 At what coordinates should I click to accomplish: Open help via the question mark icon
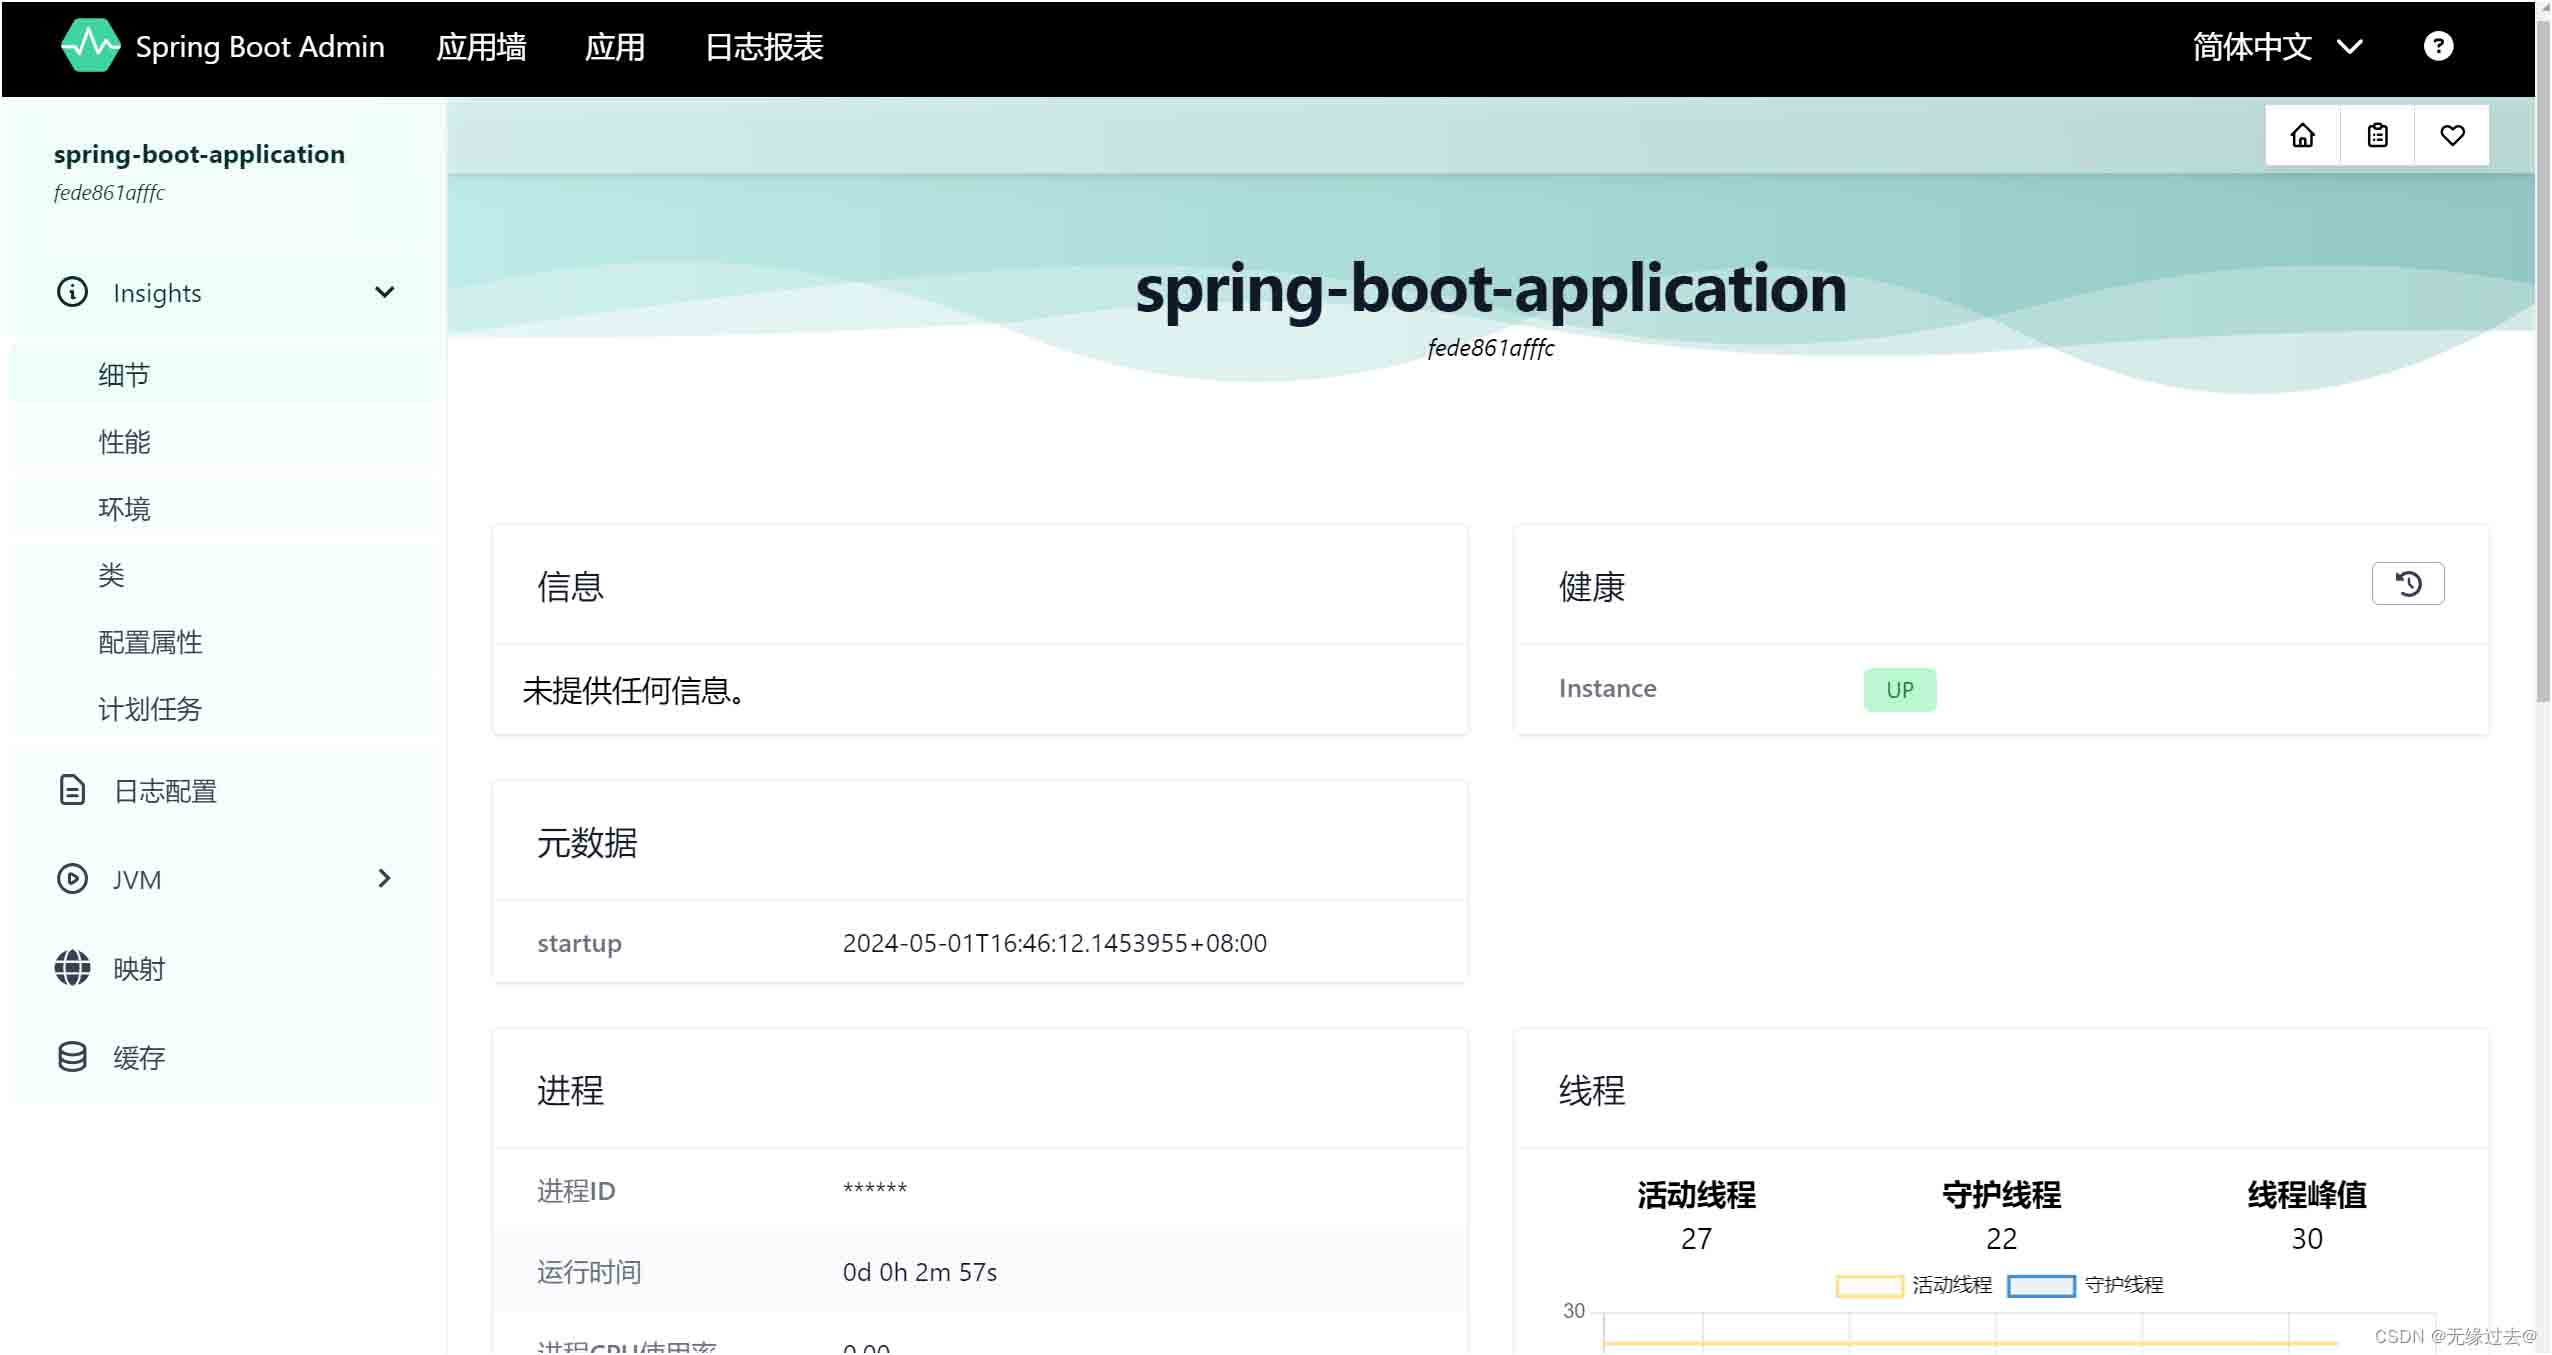[2440, 46]
